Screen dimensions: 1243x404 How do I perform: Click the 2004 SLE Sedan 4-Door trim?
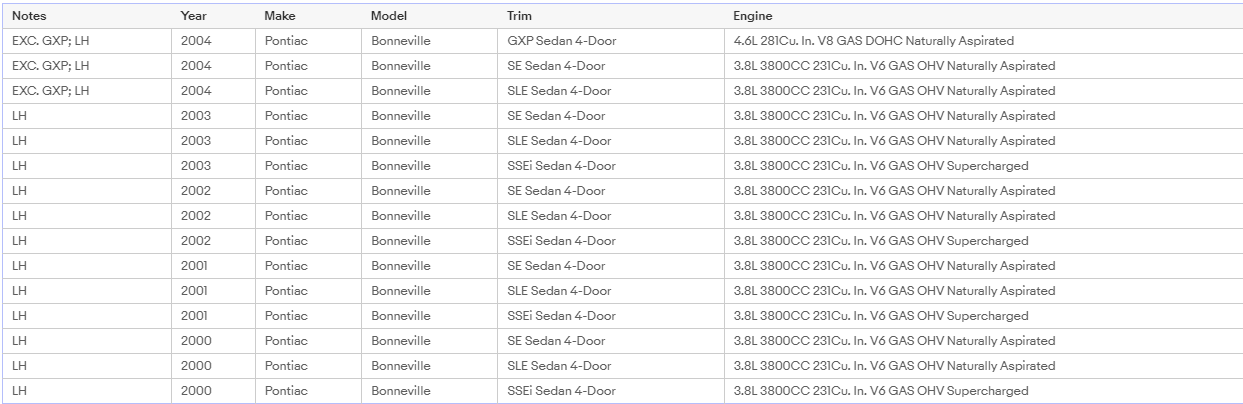559,91
